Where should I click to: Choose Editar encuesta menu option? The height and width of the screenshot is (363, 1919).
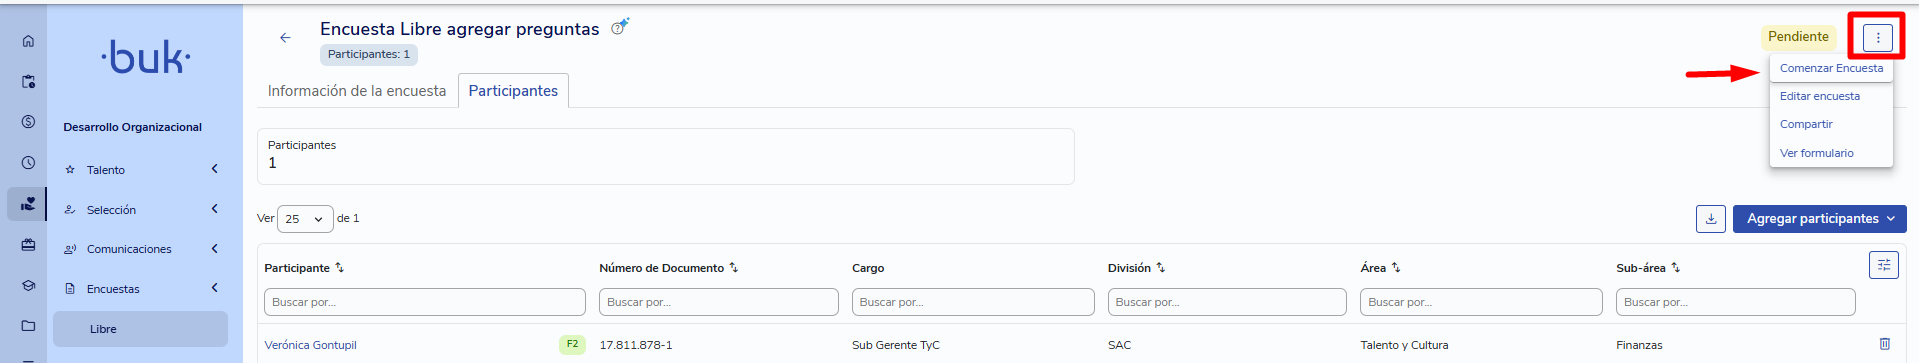(x=1819, y=96)
